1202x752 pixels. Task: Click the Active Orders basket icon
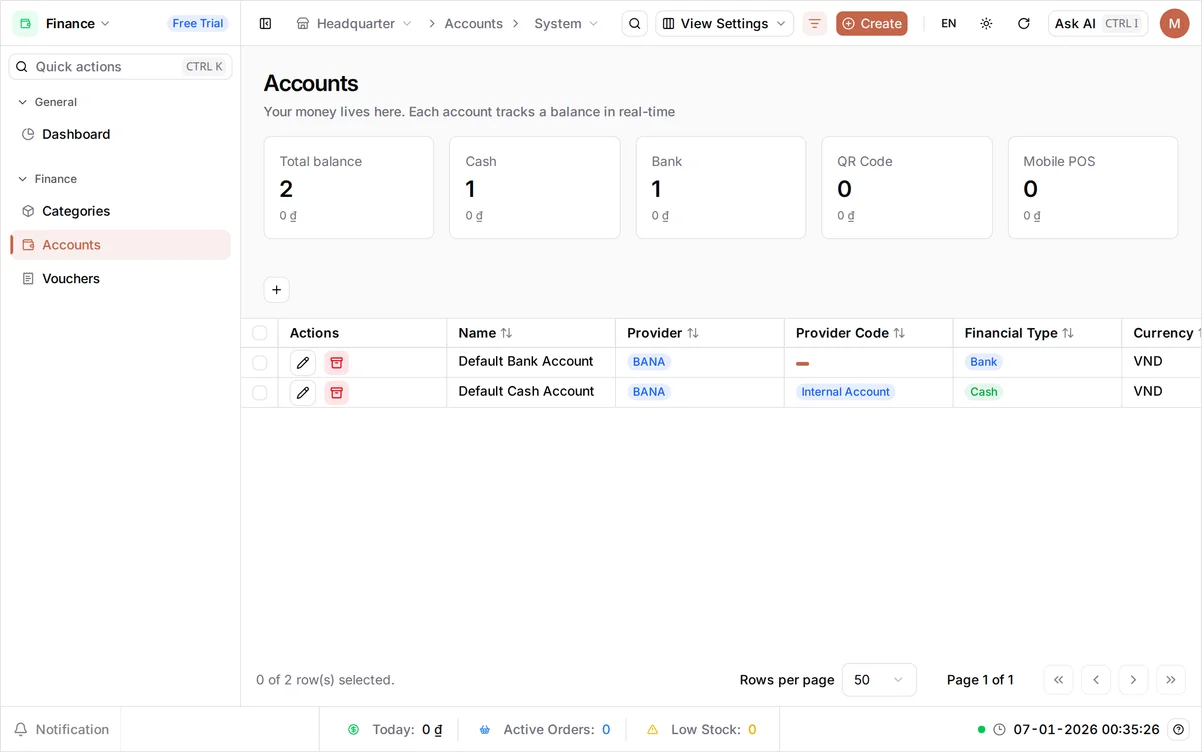485,730
